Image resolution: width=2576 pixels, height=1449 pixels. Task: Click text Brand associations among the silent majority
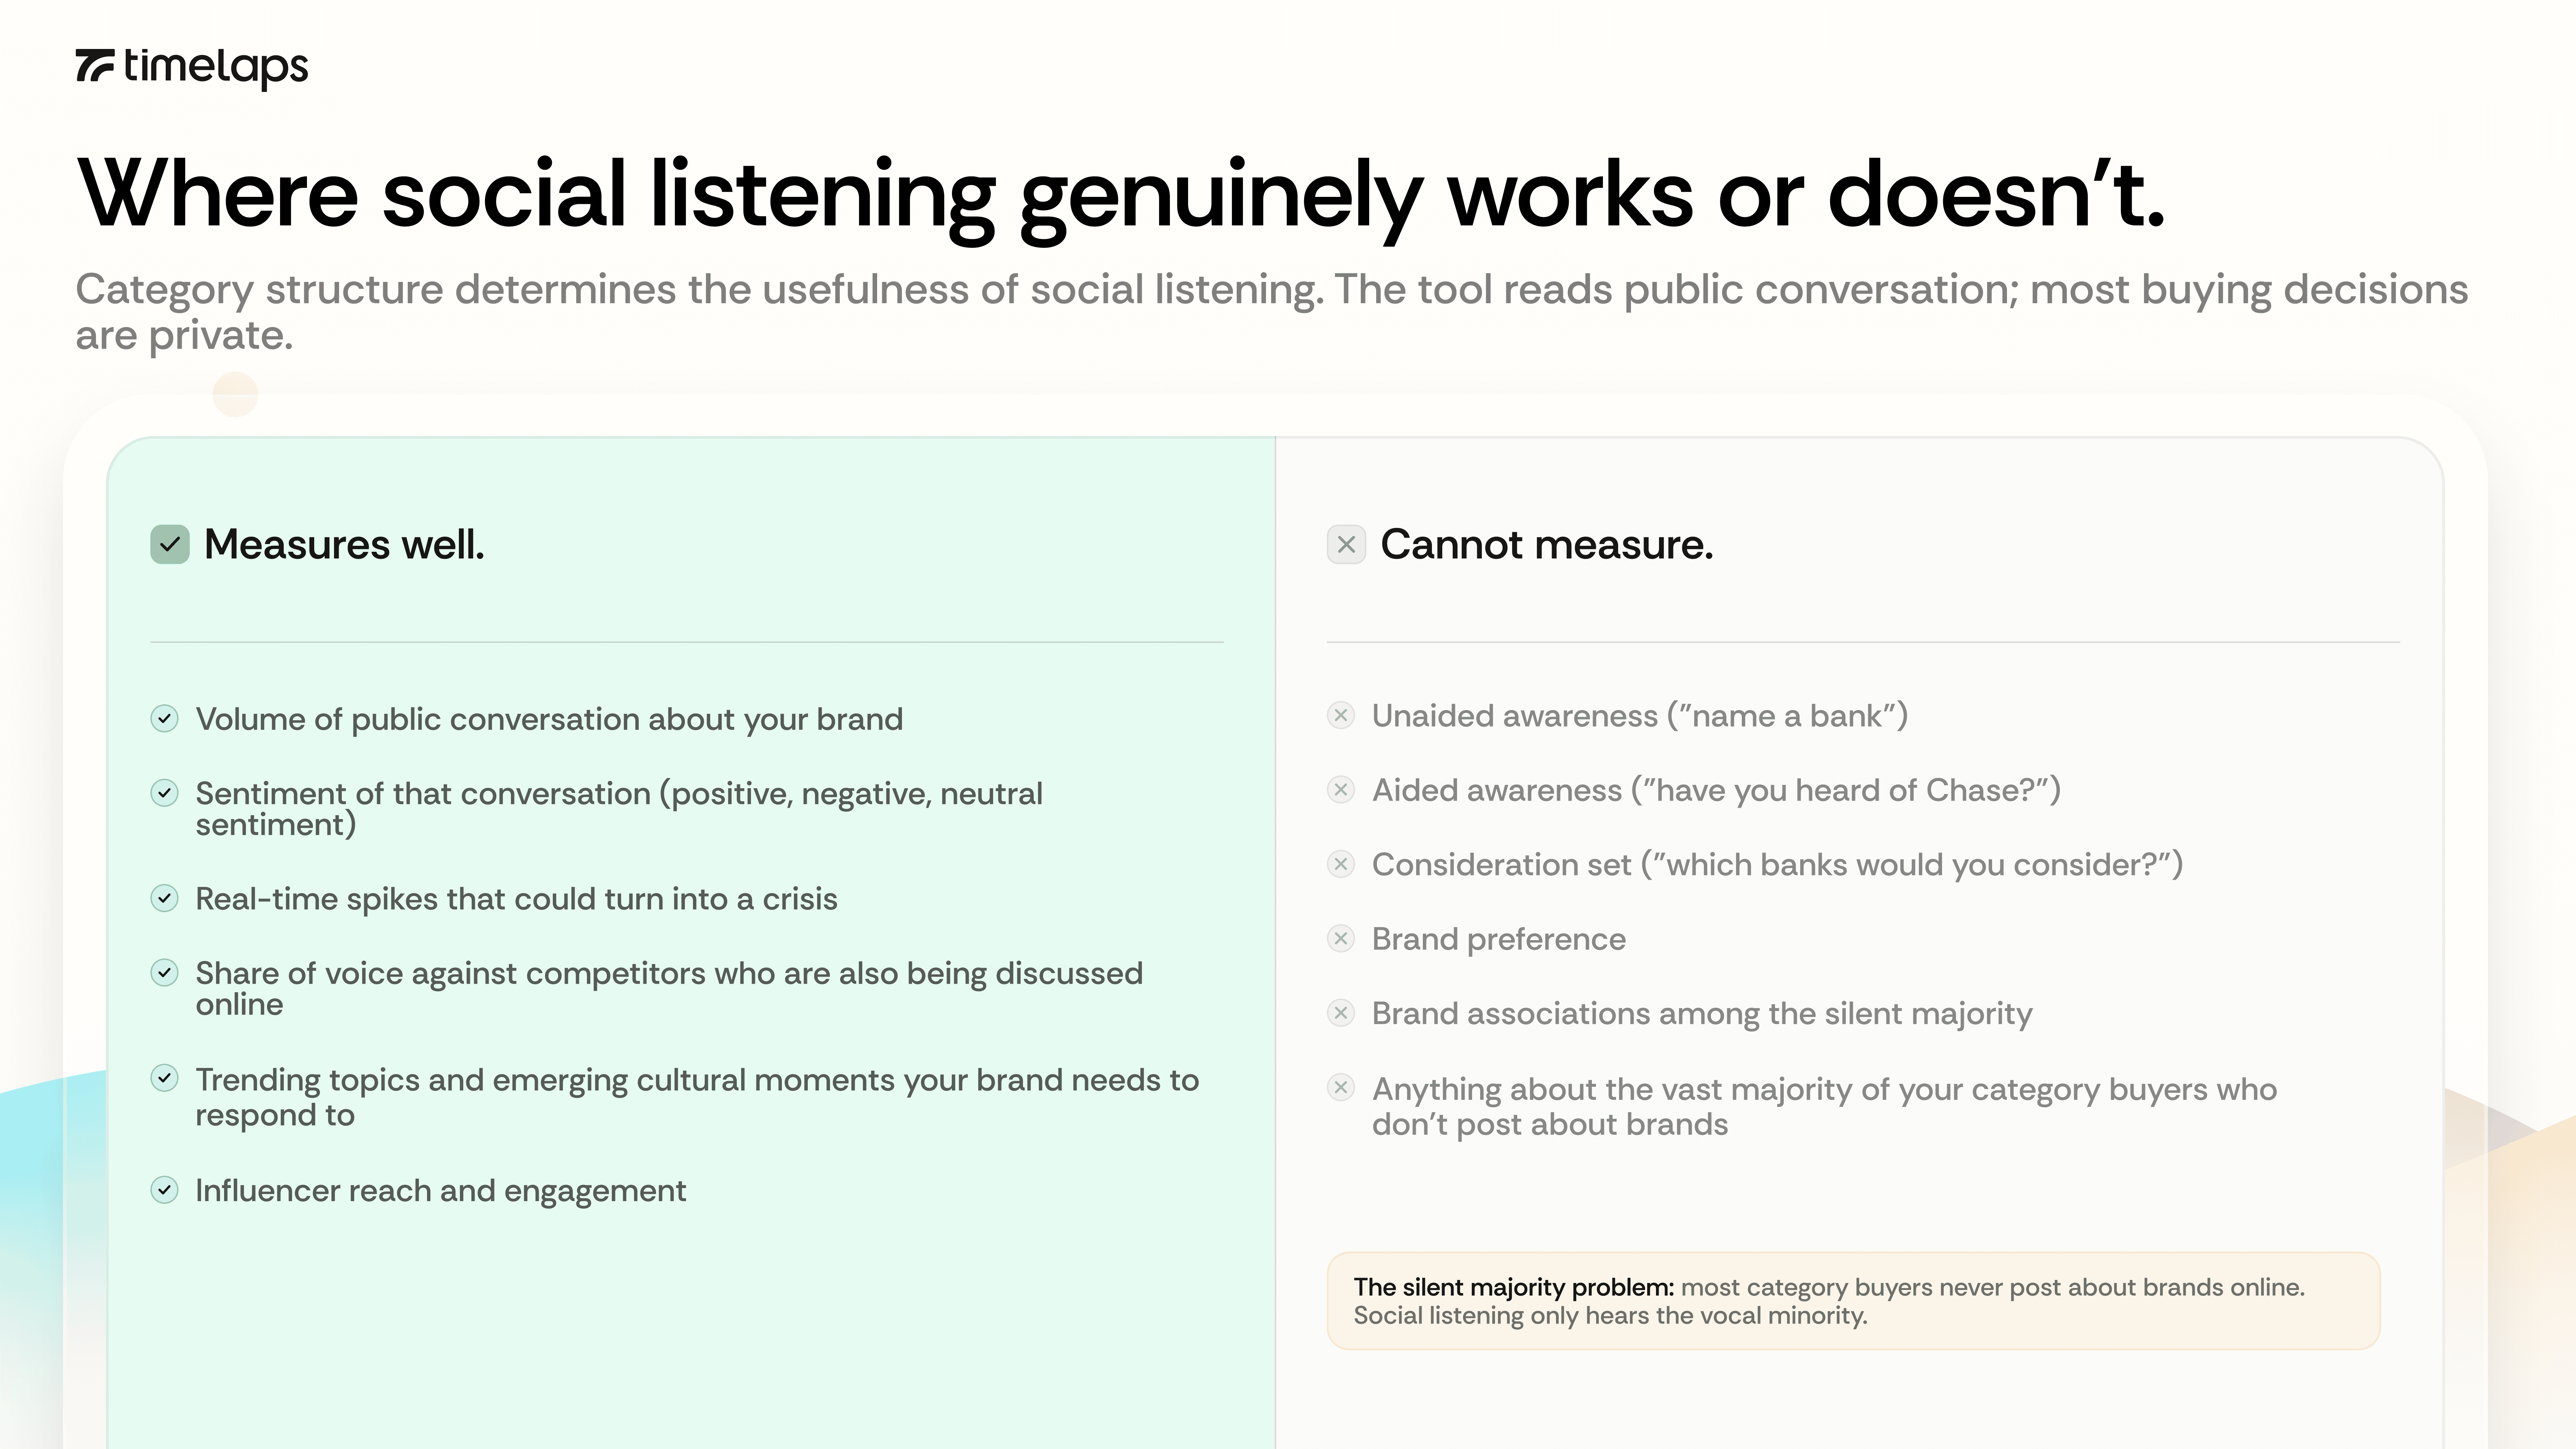1702,1014
